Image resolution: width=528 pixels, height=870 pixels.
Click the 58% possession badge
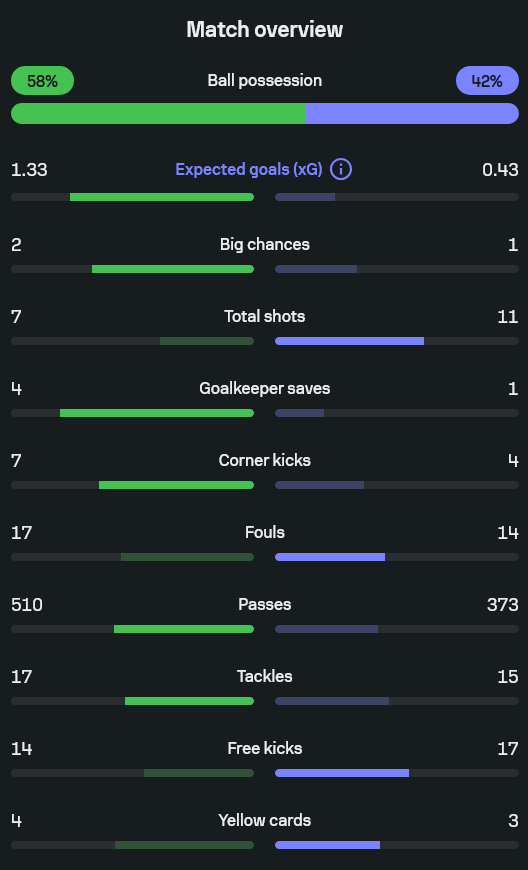(x=43, y=80)
